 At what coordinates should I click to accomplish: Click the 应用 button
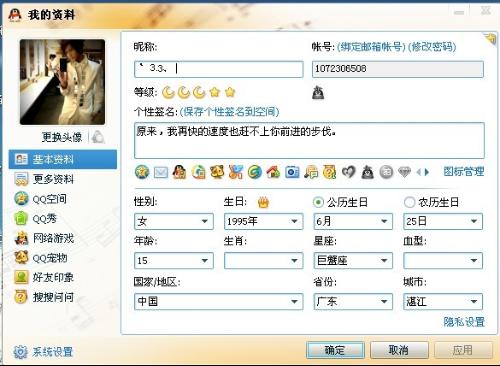pyautogui.click(x=463, y=350)
